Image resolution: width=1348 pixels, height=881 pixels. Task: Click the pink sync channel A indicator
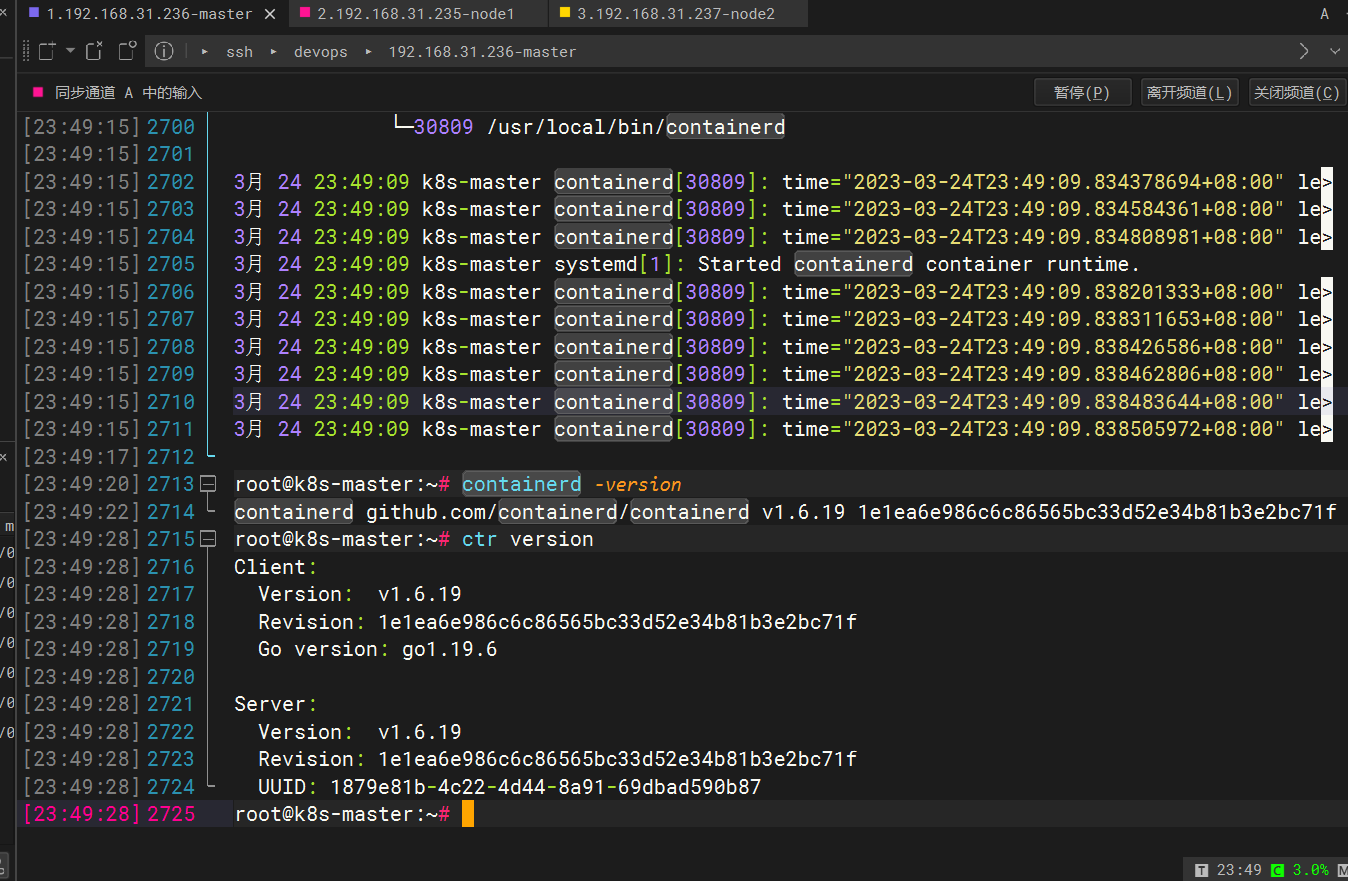tap(38, 92)
